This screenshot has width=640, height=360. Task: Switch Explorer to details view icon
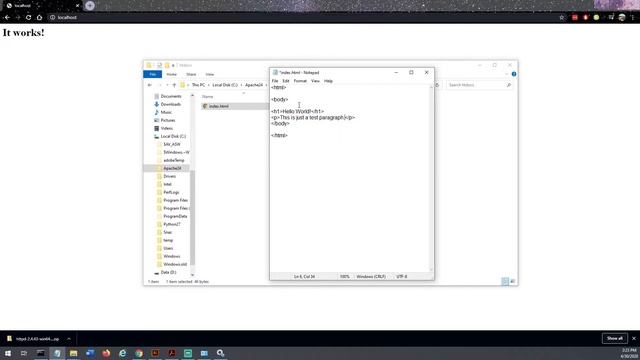pos(505,281)
